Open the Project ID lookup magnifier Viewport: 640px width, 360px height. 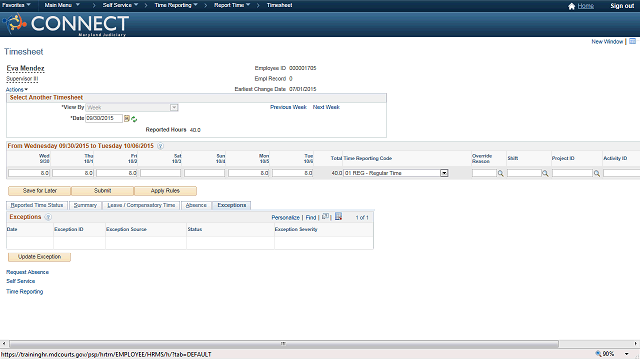point(597,173)
